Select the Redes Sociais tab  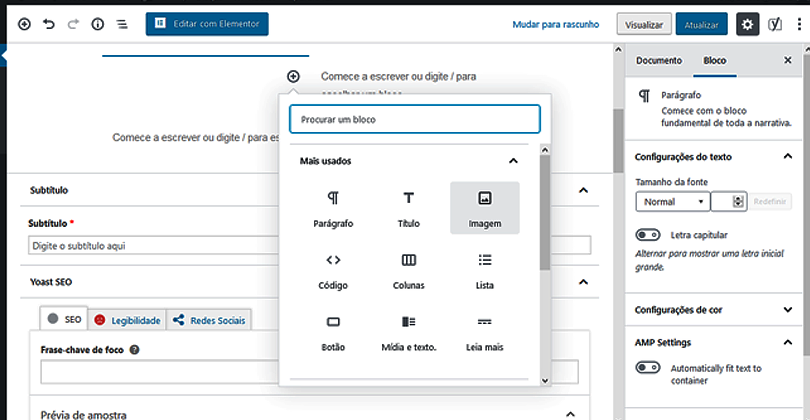(x=209, y=320)
